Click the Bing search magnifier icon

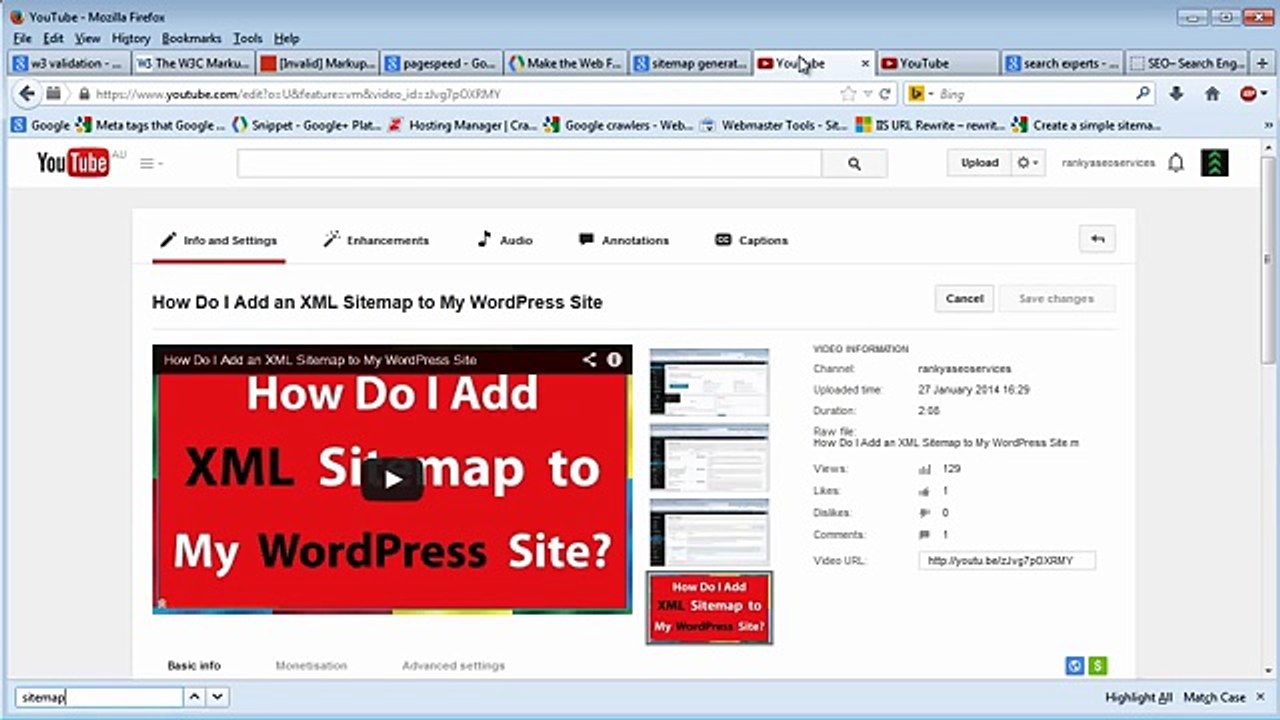pos(1143,94)
